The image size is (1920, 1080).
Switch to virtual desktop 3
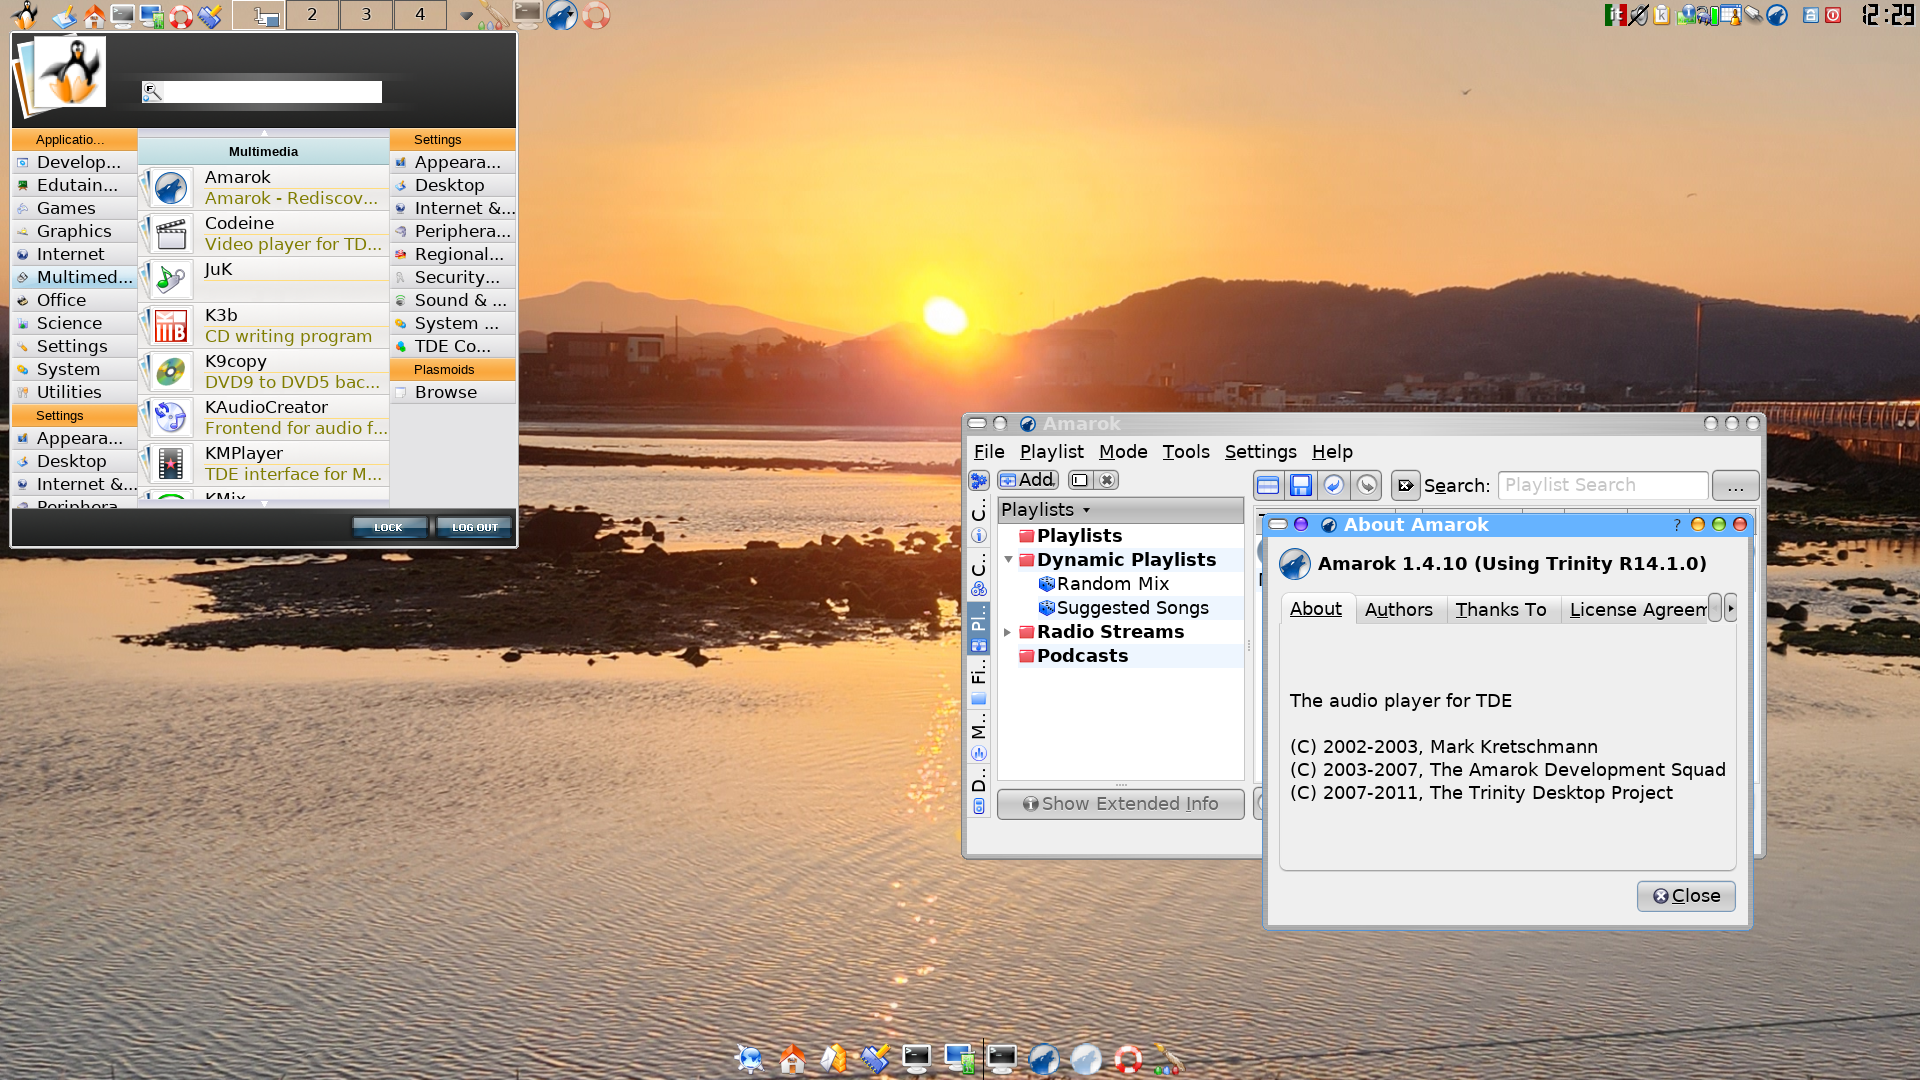click(x=366, y=15)
